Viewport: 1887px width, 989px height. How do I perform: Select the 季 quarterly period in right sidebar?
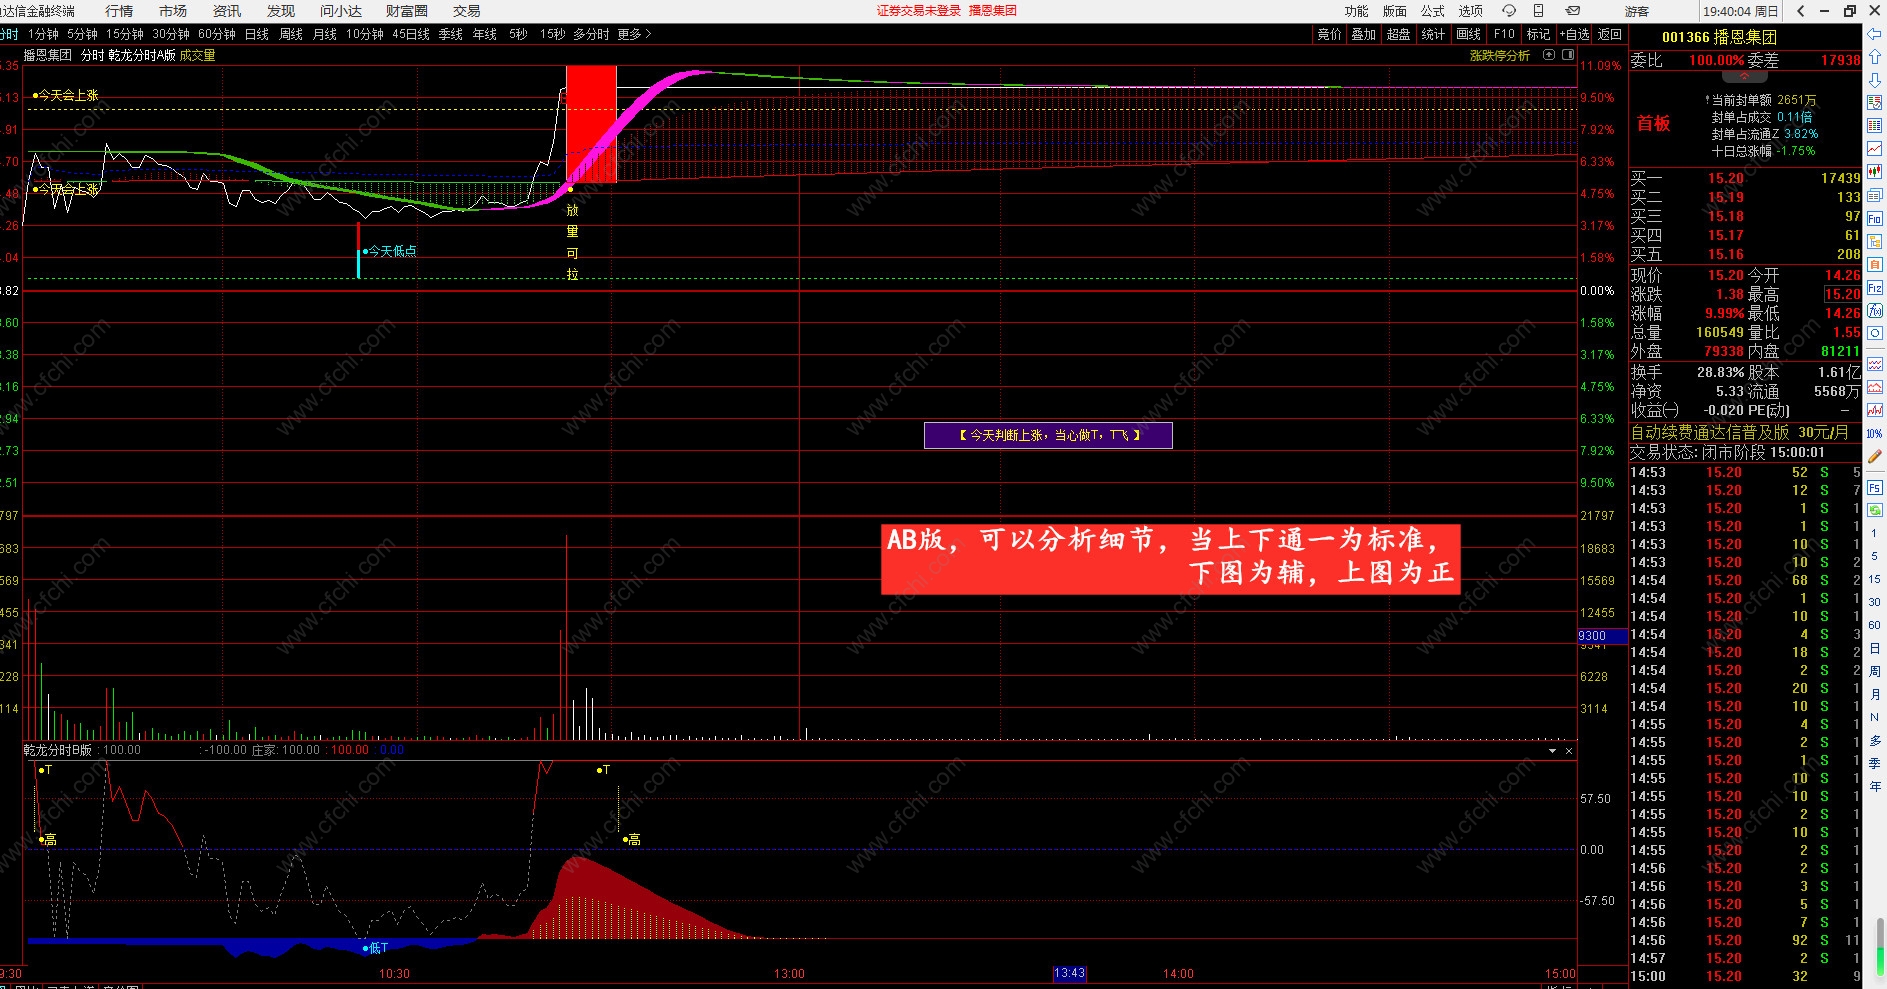point(1875,763)
